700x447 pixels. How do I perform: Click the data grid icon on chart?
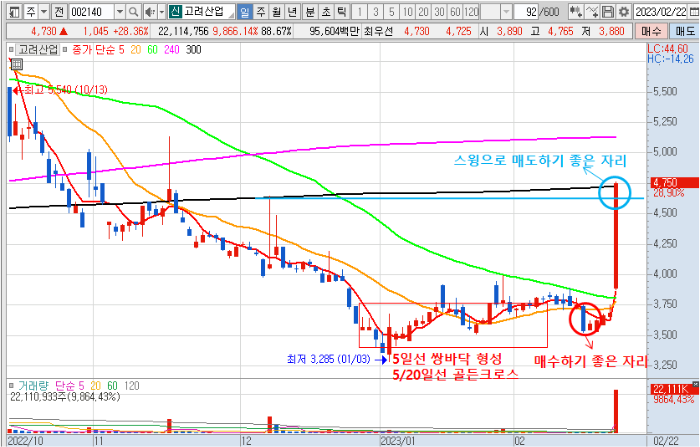point(17,64)
